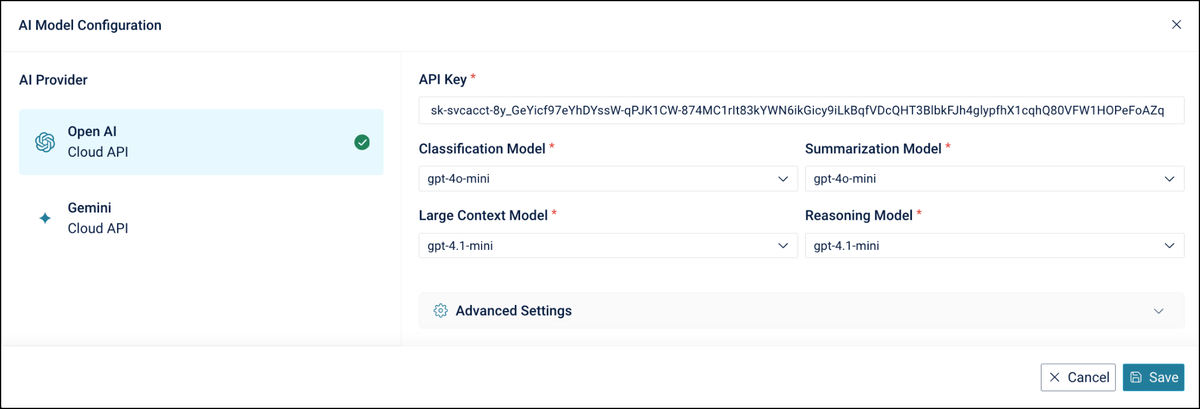Screen dimensions: 1200x409
Task: Open the Large Context Model dropdown
Action: (608, 245)
